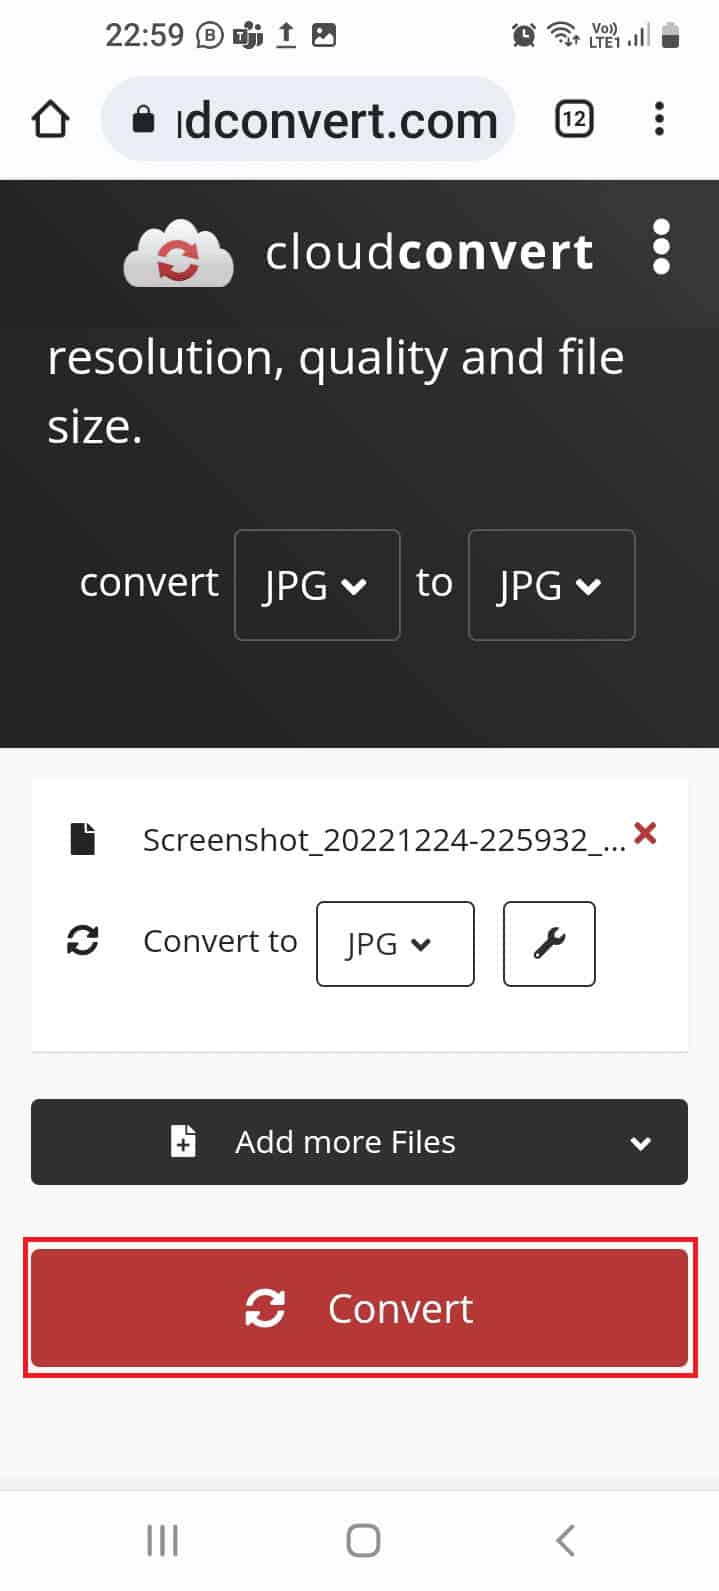
Task: Open the cloudconvert site menu (three dots)
Action: coord(661,252)
